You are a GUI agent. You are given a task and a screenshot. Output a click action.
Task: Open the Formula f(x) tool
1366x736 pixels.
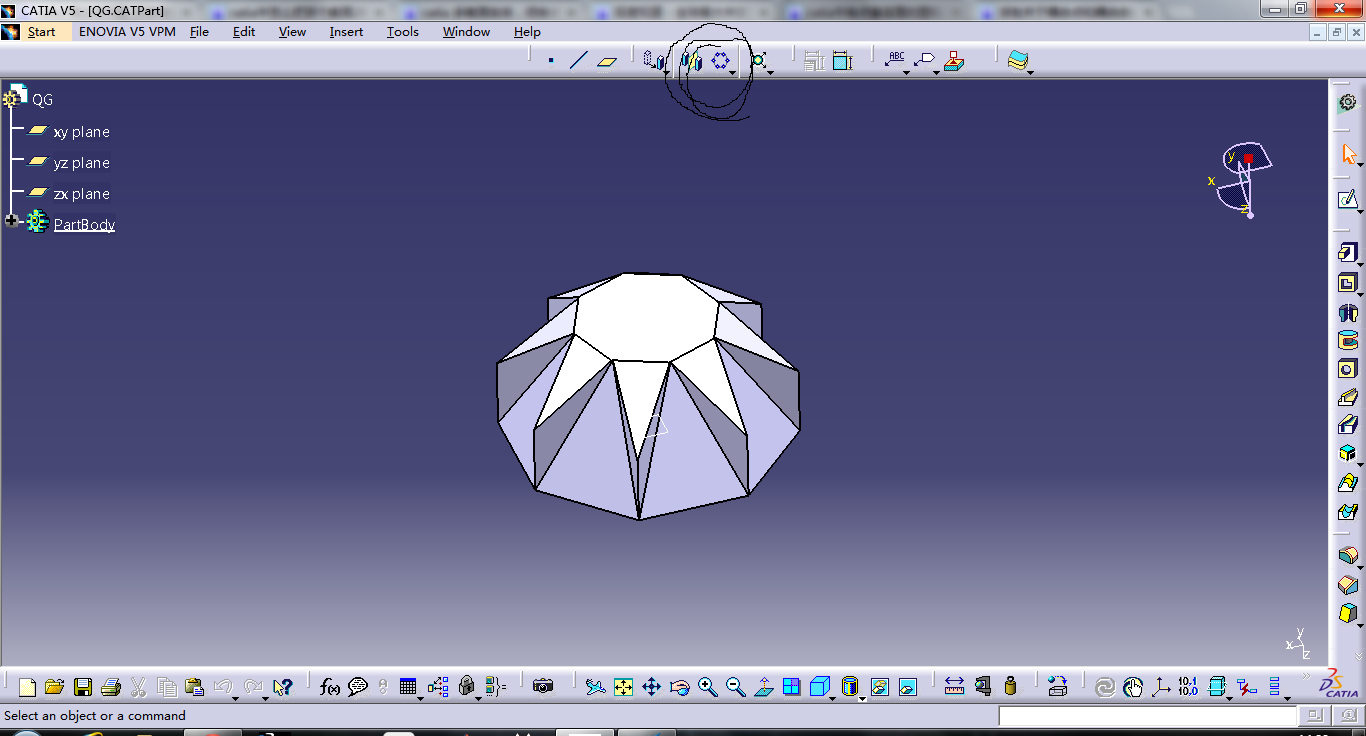329,687
